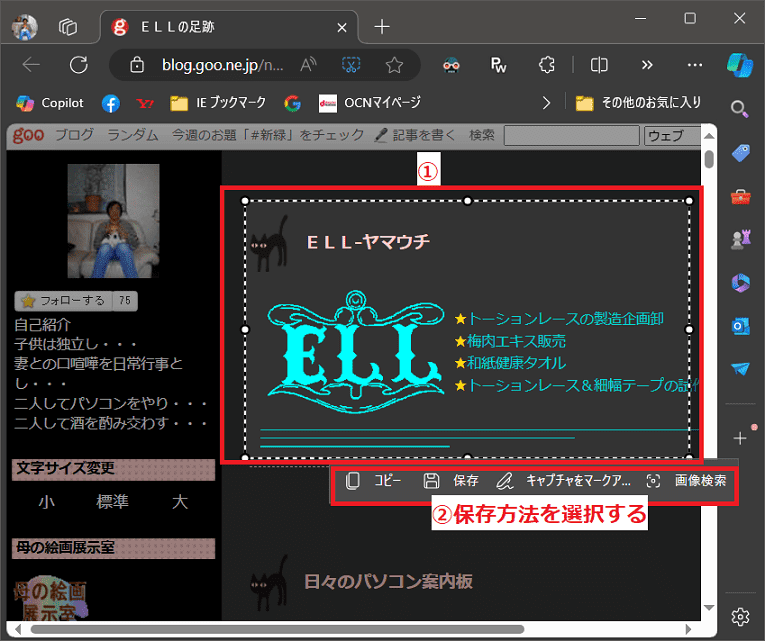Open the Shopping price tag sidebar icon
Screen dimensions: 765x641
click(740, 152)
